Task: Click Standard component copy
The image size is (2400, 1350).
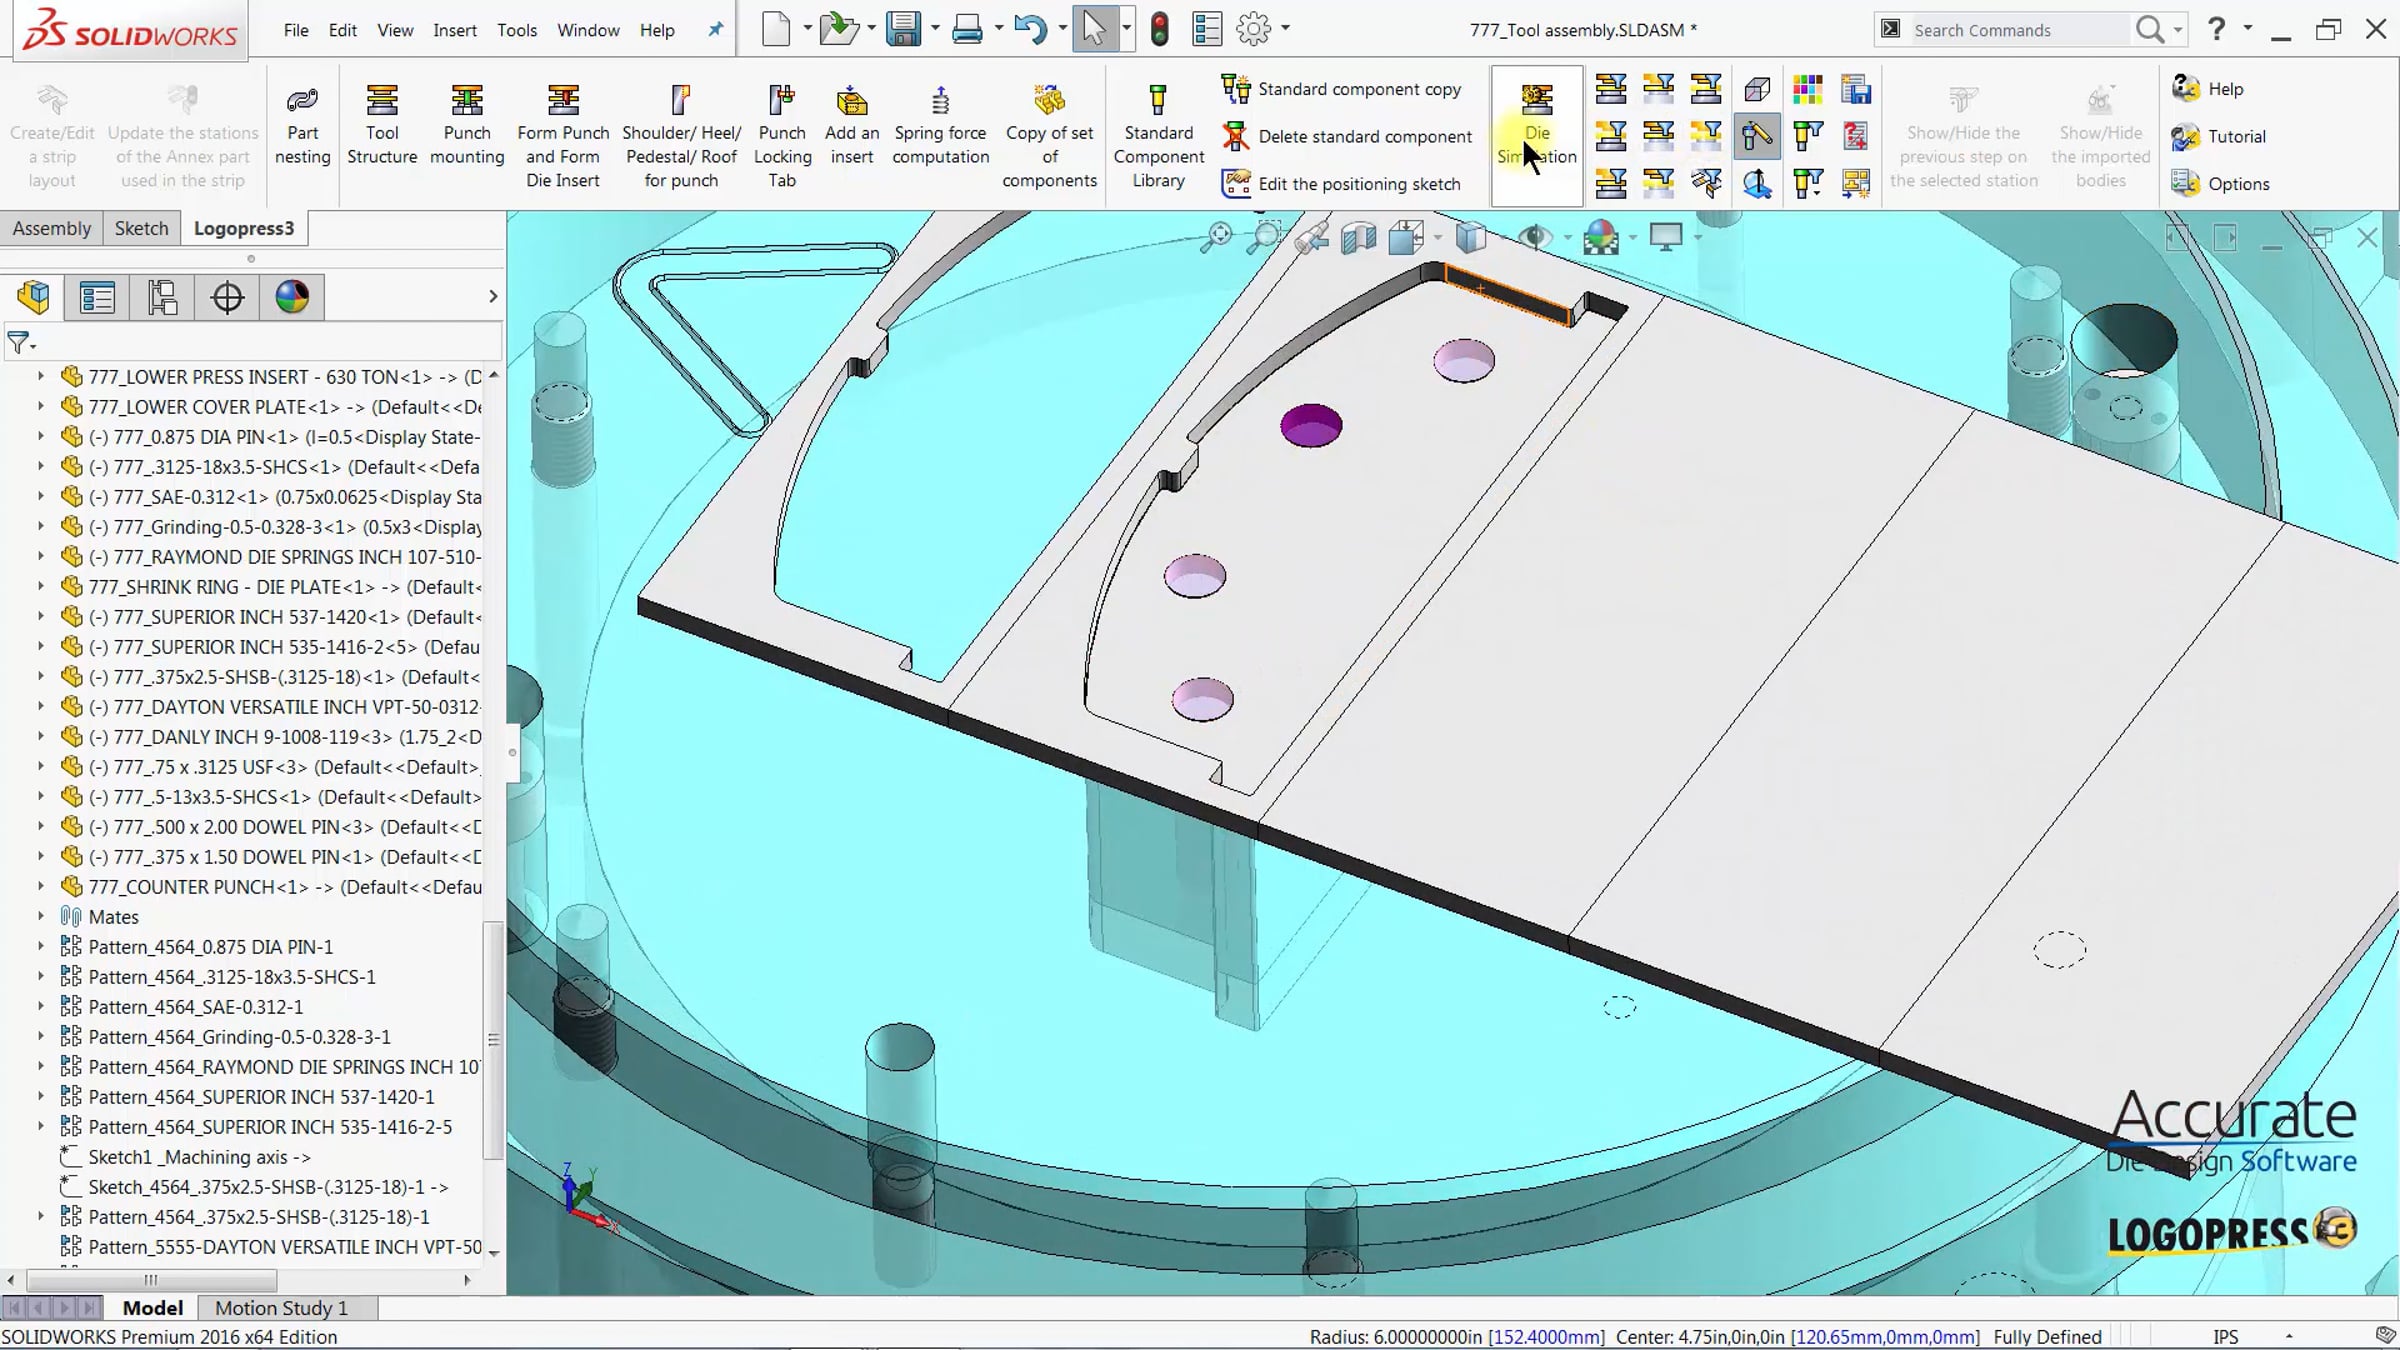Action: point(1342,89)
